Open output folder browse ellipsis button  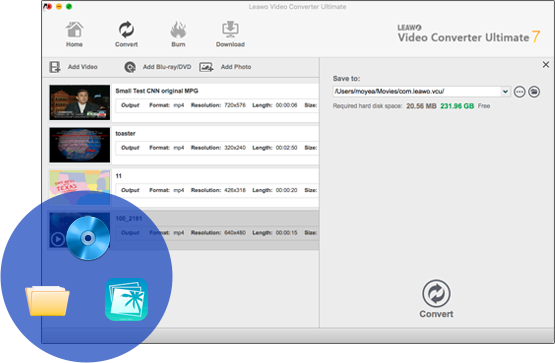coord(519,92)
